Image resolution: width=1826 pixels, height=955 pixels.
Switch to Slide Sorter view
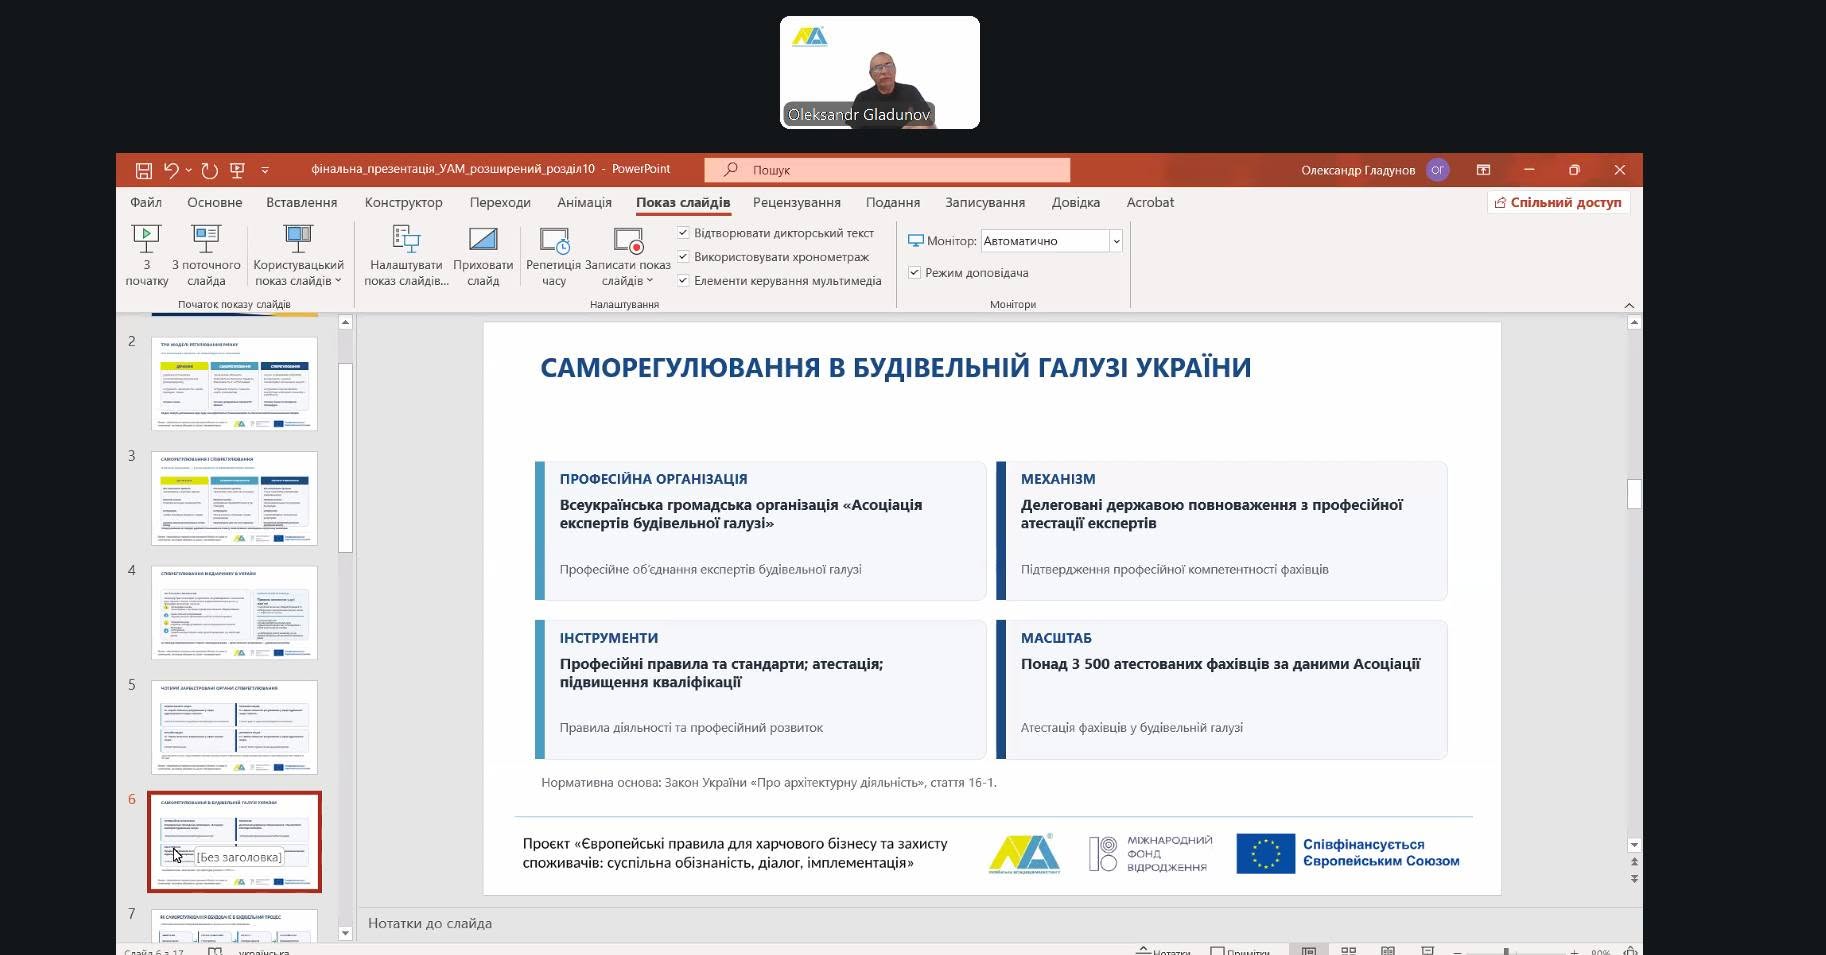[x=1348, y=950]
